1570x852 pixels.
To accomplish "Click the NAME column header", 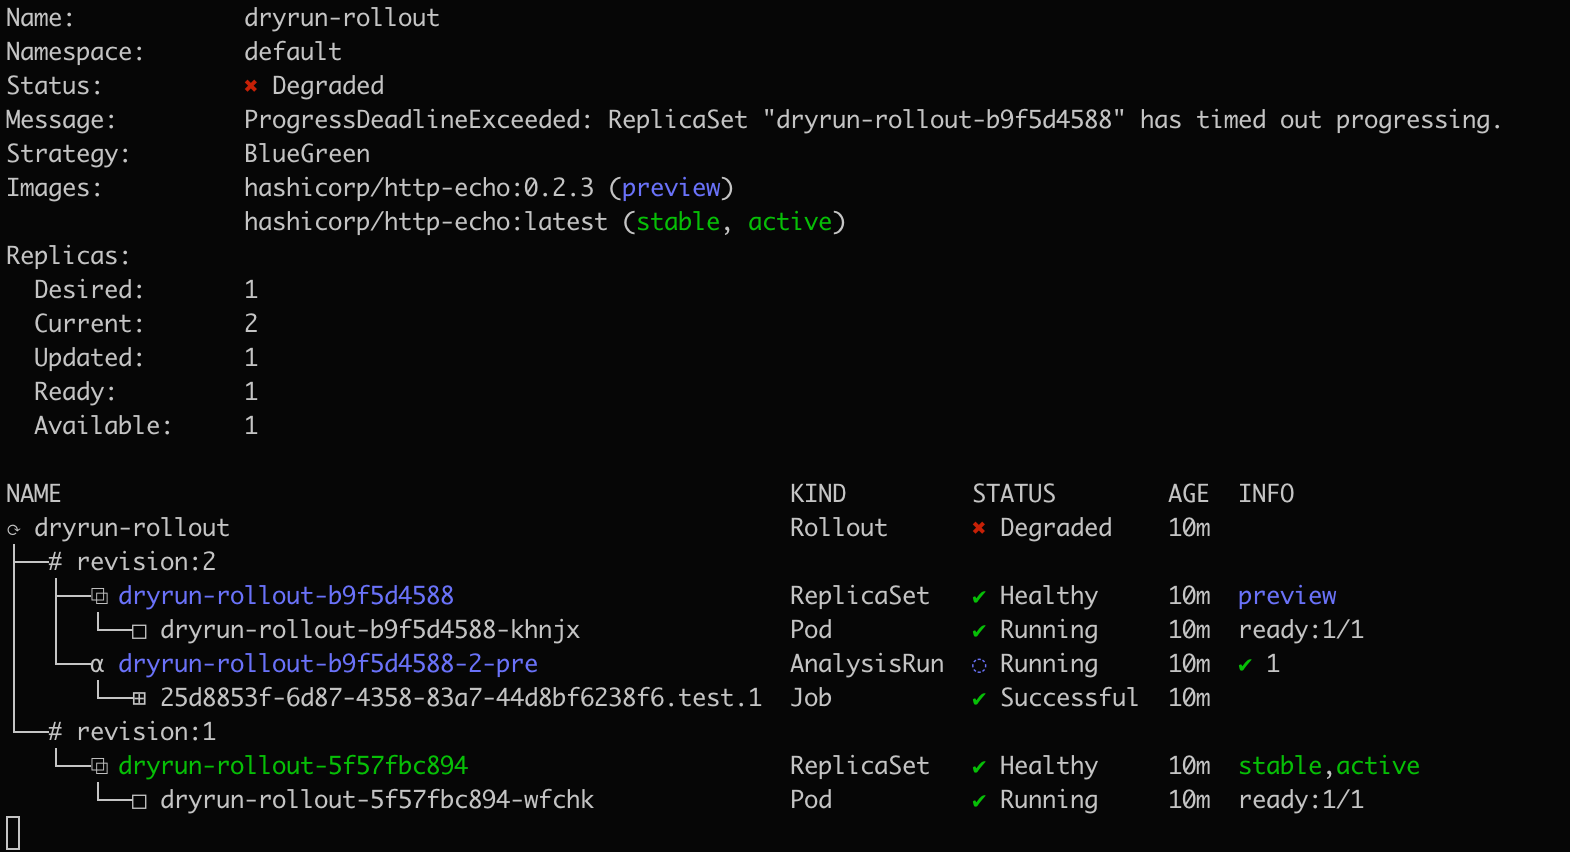I will pos(34,494).
